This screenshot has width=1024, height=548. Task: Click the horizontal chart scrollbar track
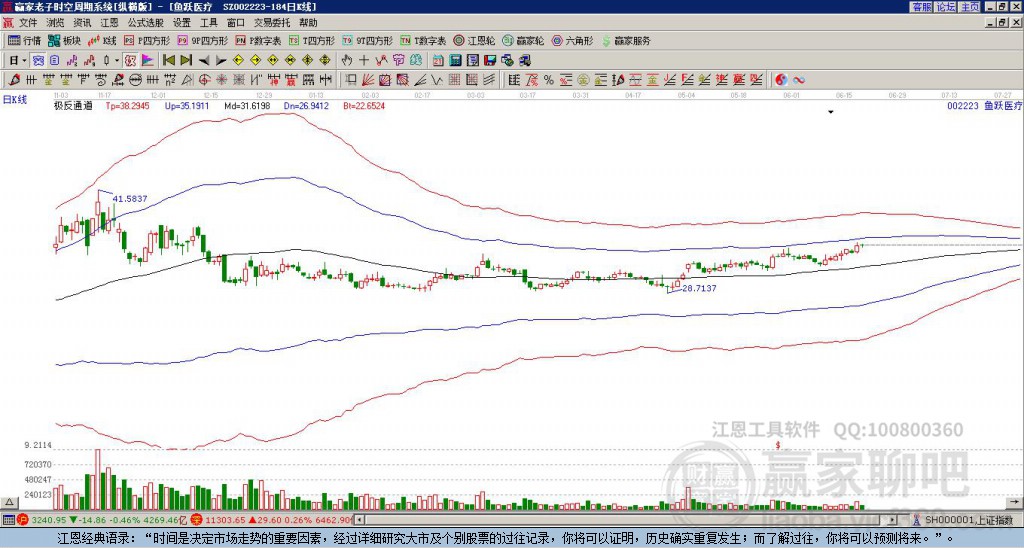627,520
